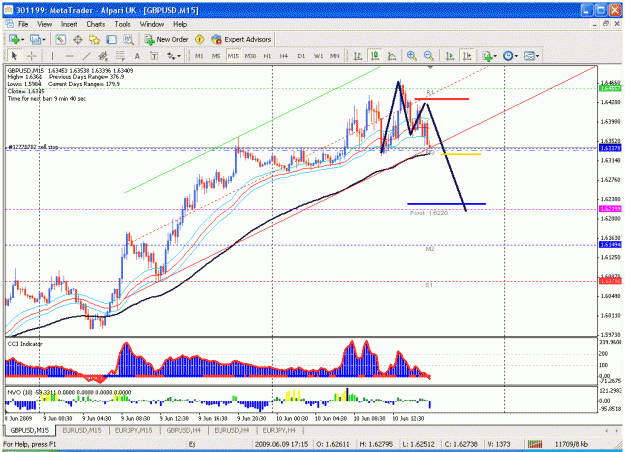Select the Horizontal Line drawing tool

pyautogui.click(x=69, y=56)
